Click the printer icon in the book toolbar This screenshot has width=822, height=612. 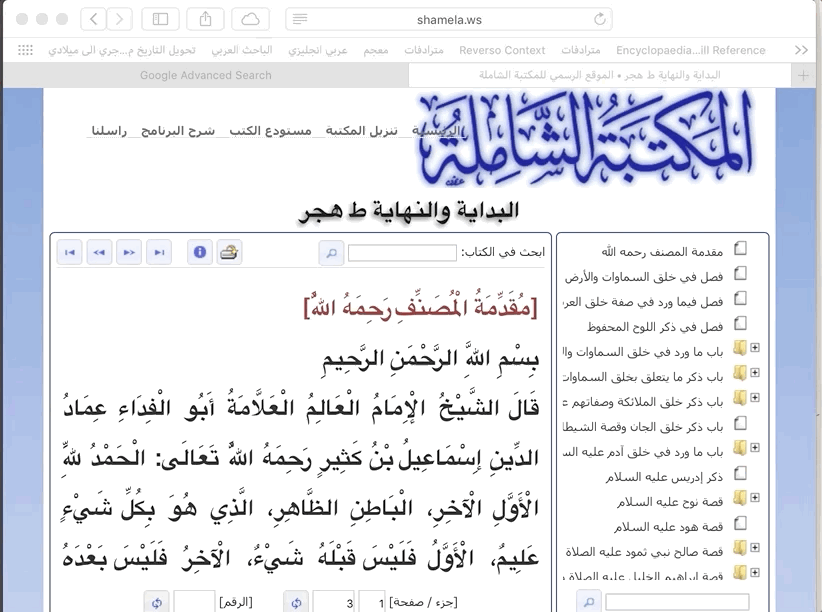(x=229, y=252)
